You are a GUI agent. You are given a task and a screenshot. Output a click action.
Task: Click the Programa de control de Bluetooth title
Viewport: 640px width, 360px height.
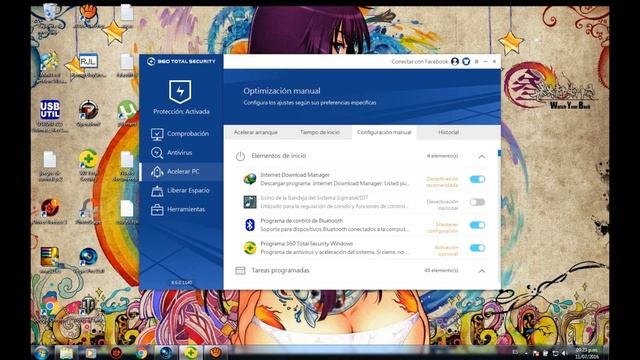point(301,220)
